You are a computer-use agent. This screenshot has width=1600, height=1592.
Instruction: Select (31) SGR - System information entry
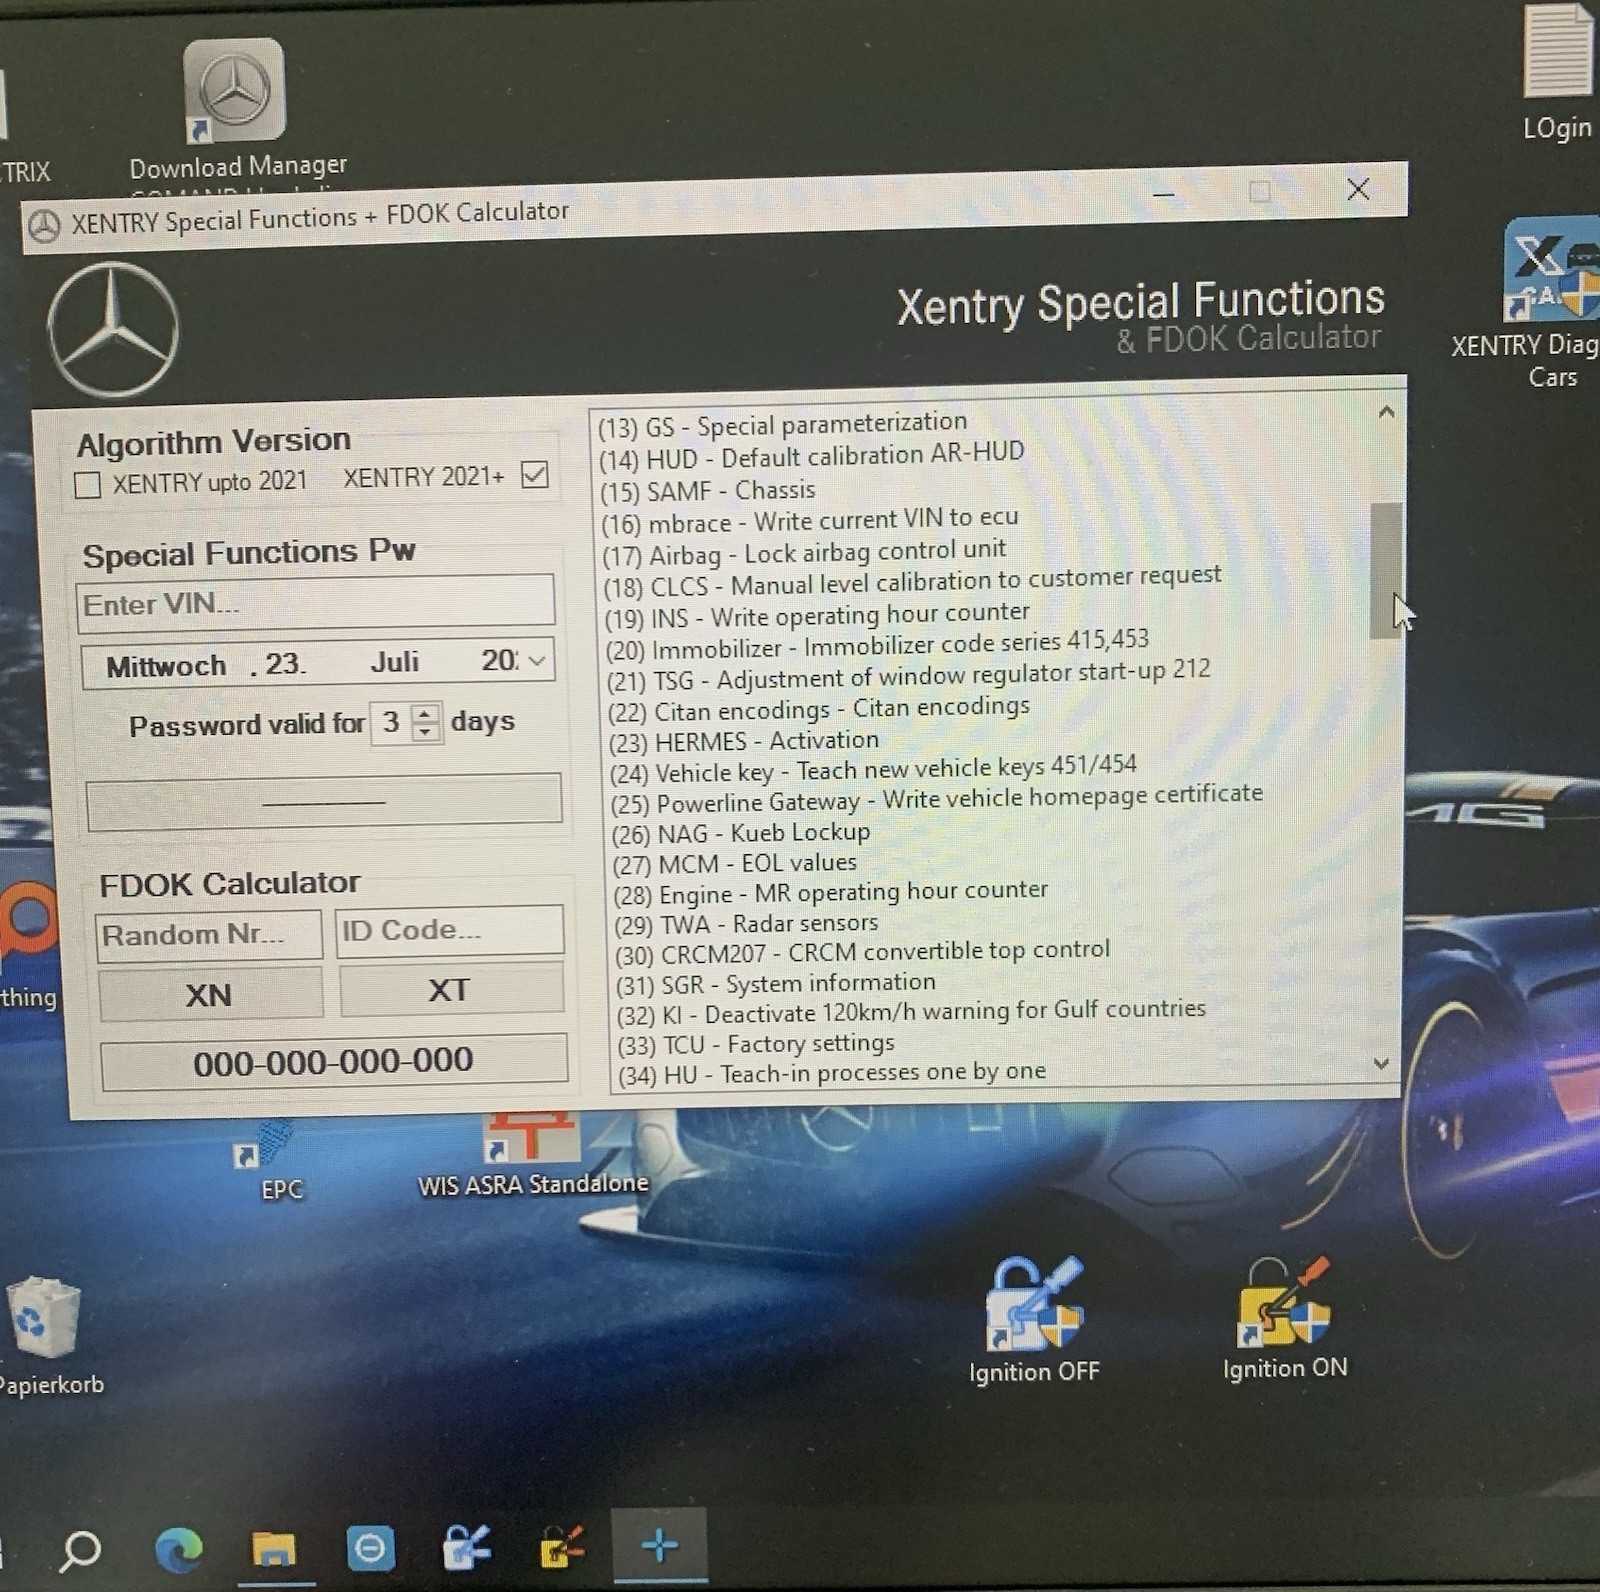tap(776, 984)
